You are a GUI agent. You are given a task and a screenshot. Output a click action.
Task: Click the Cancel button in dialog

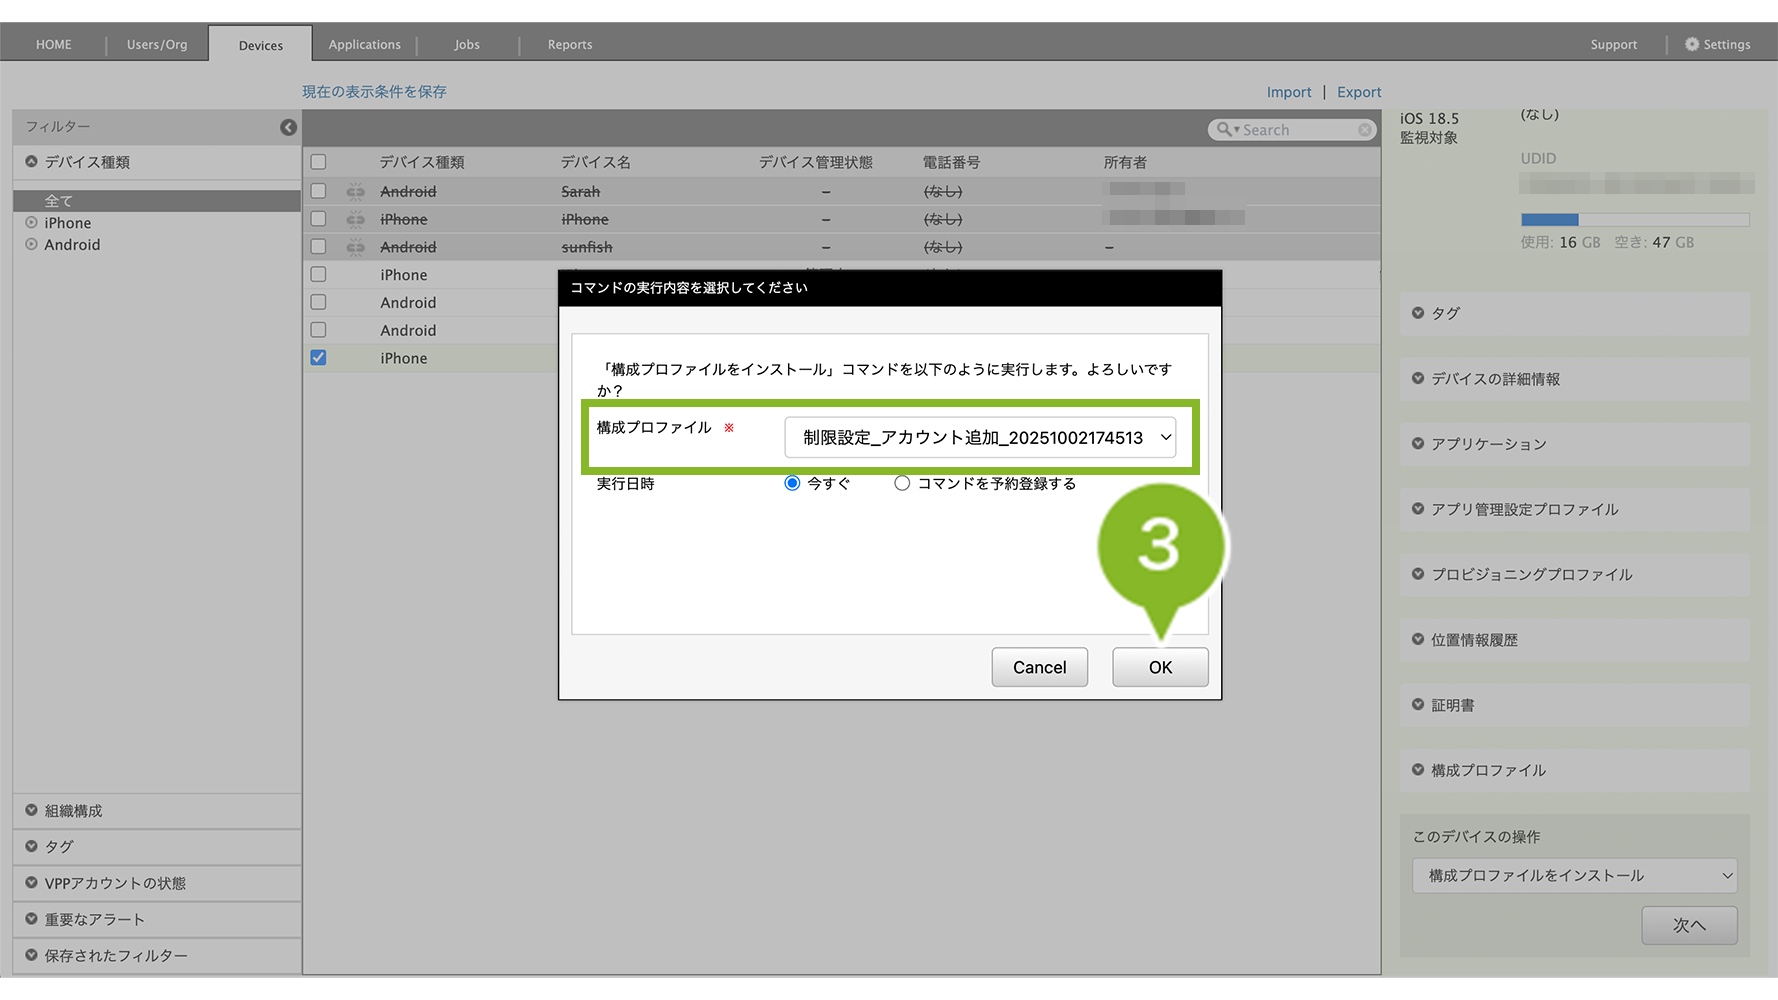(1039, 667)
